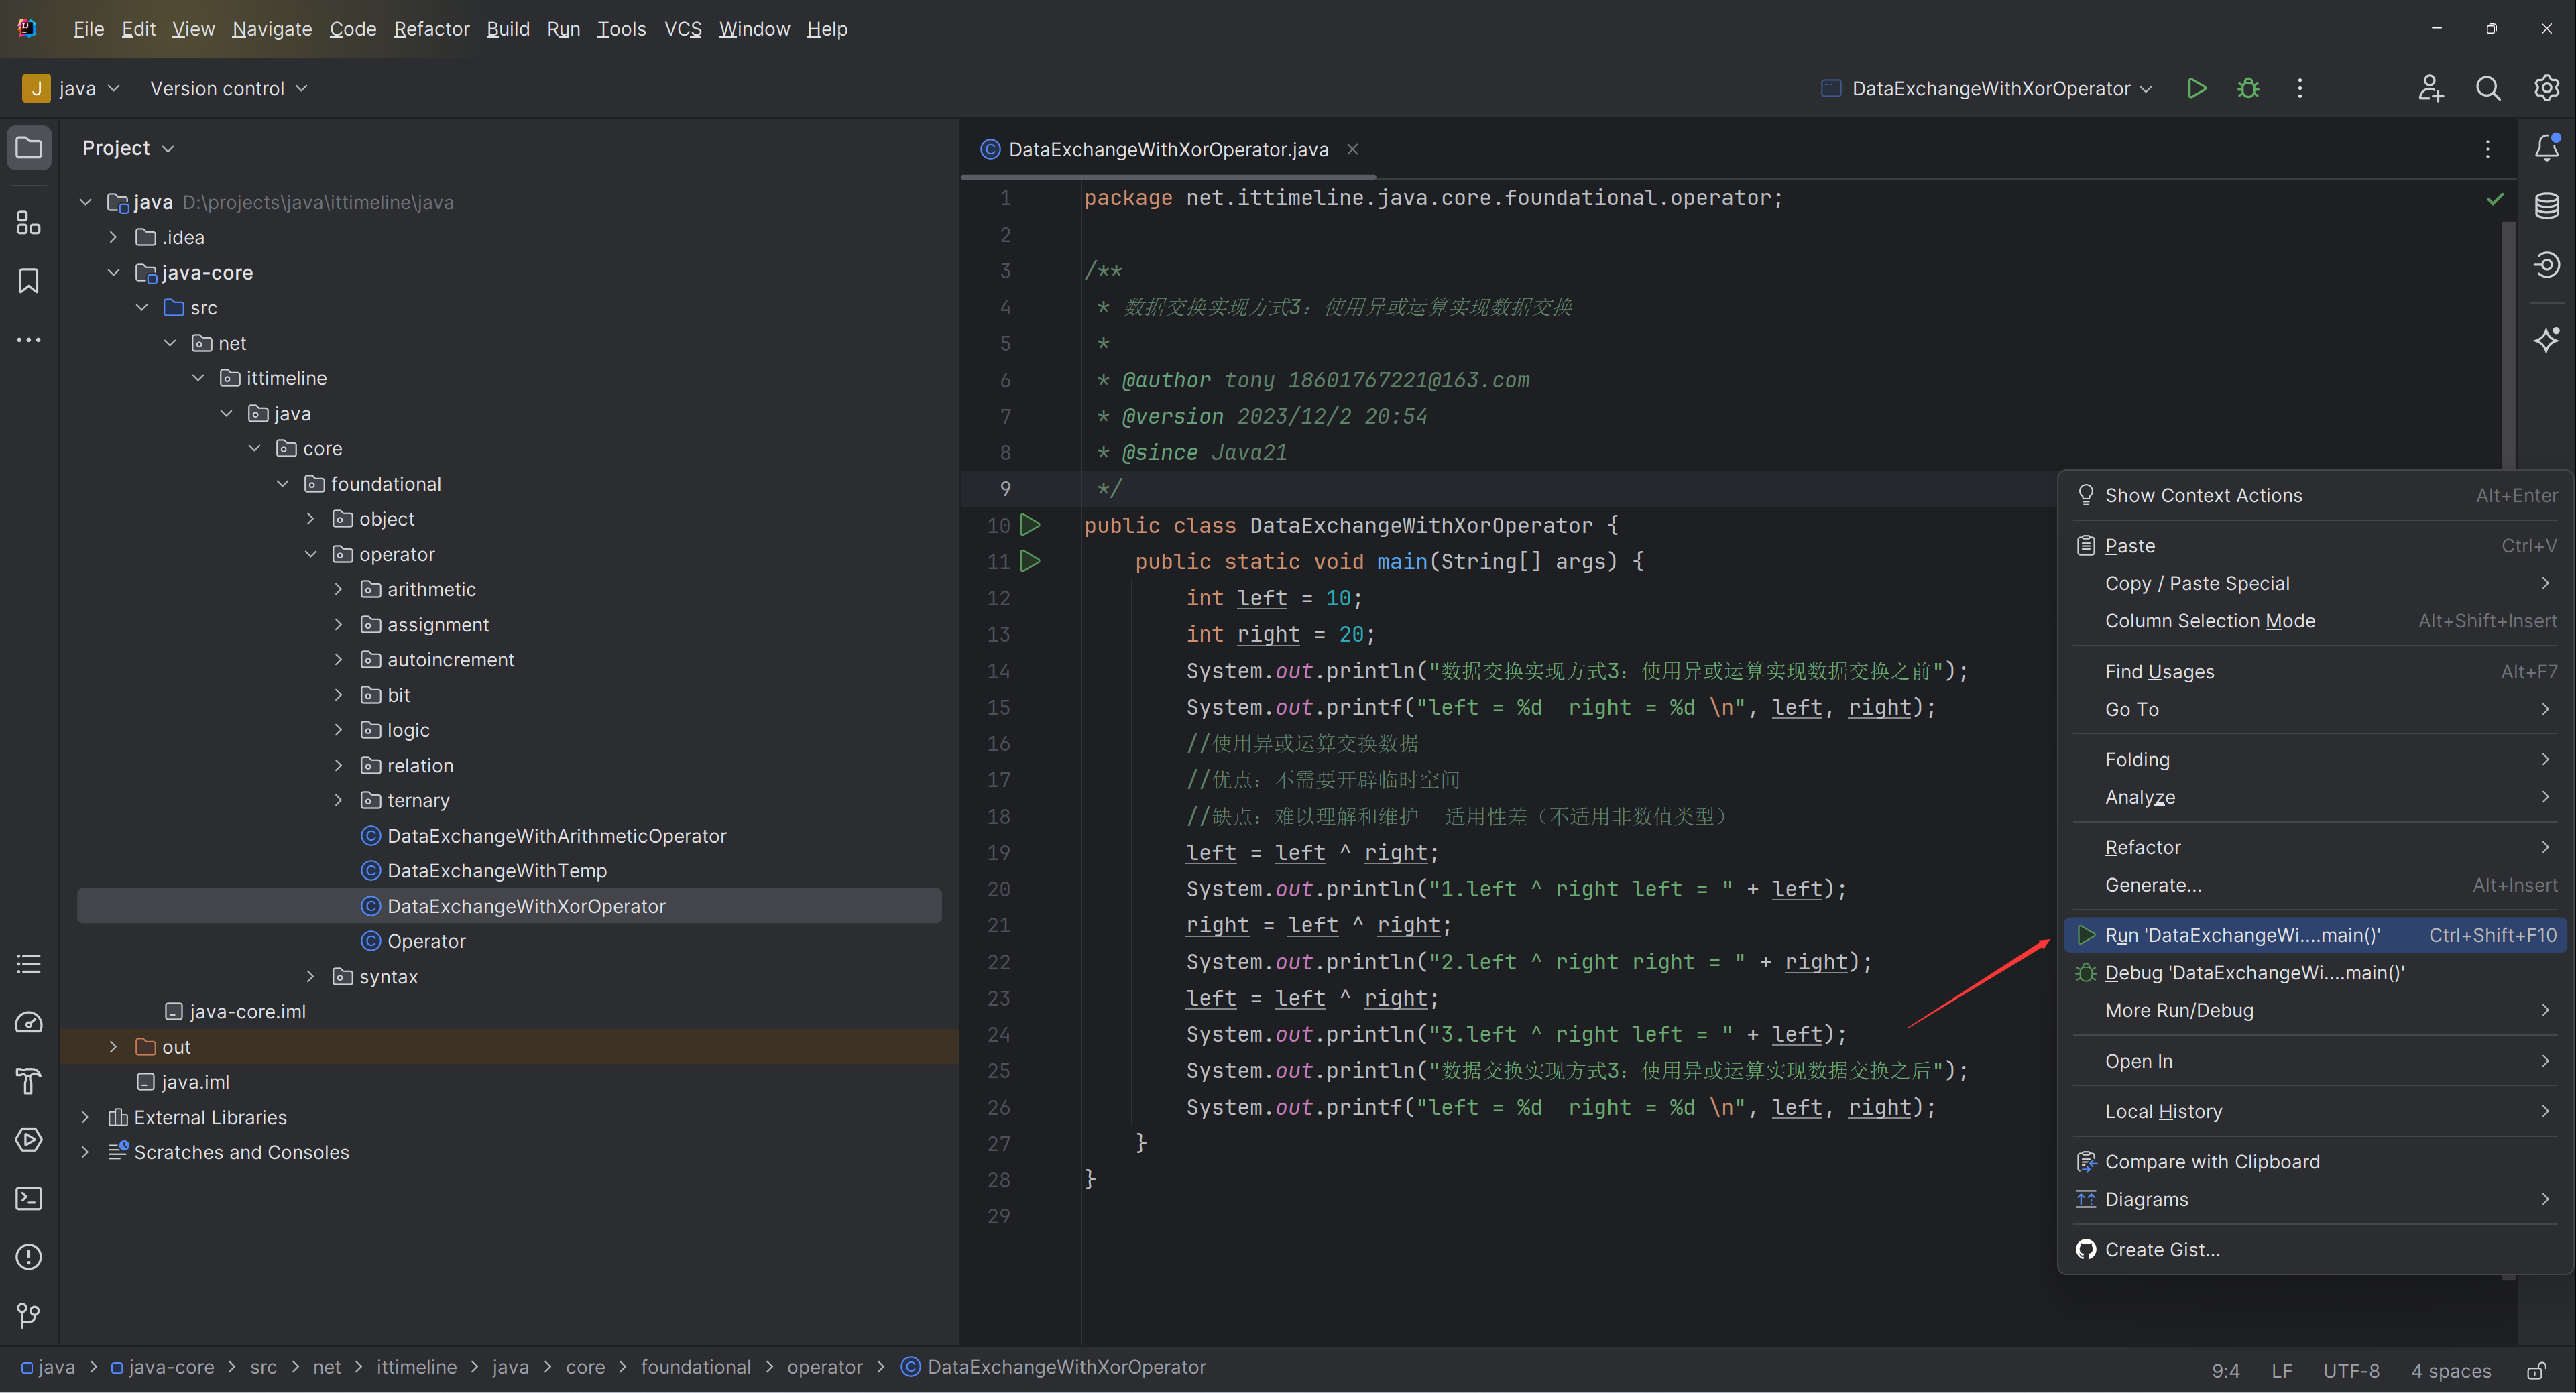Open more run actions menu
2576x1393 pixels.
click(2300, 88)
